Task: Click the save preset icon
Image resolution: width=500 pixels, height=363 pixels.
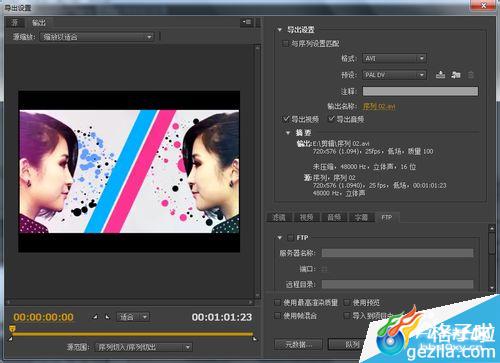Action: pyautogui.click(x=440, y=75)
